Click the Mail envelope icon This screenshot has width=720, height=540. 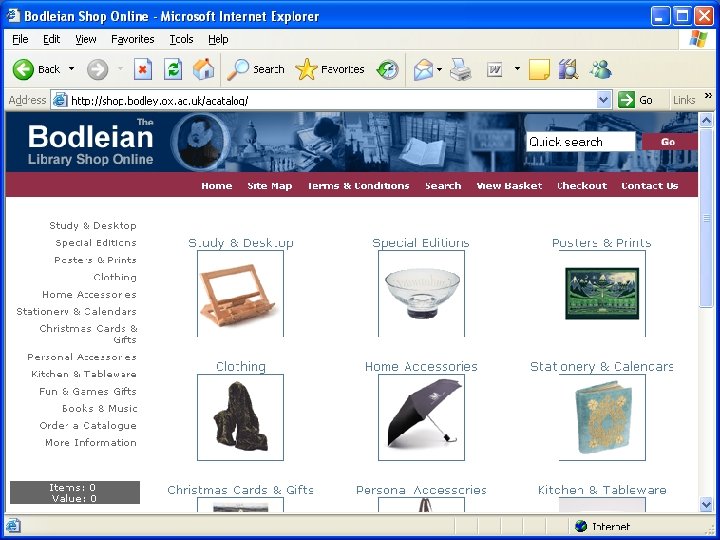coord(423,70)
